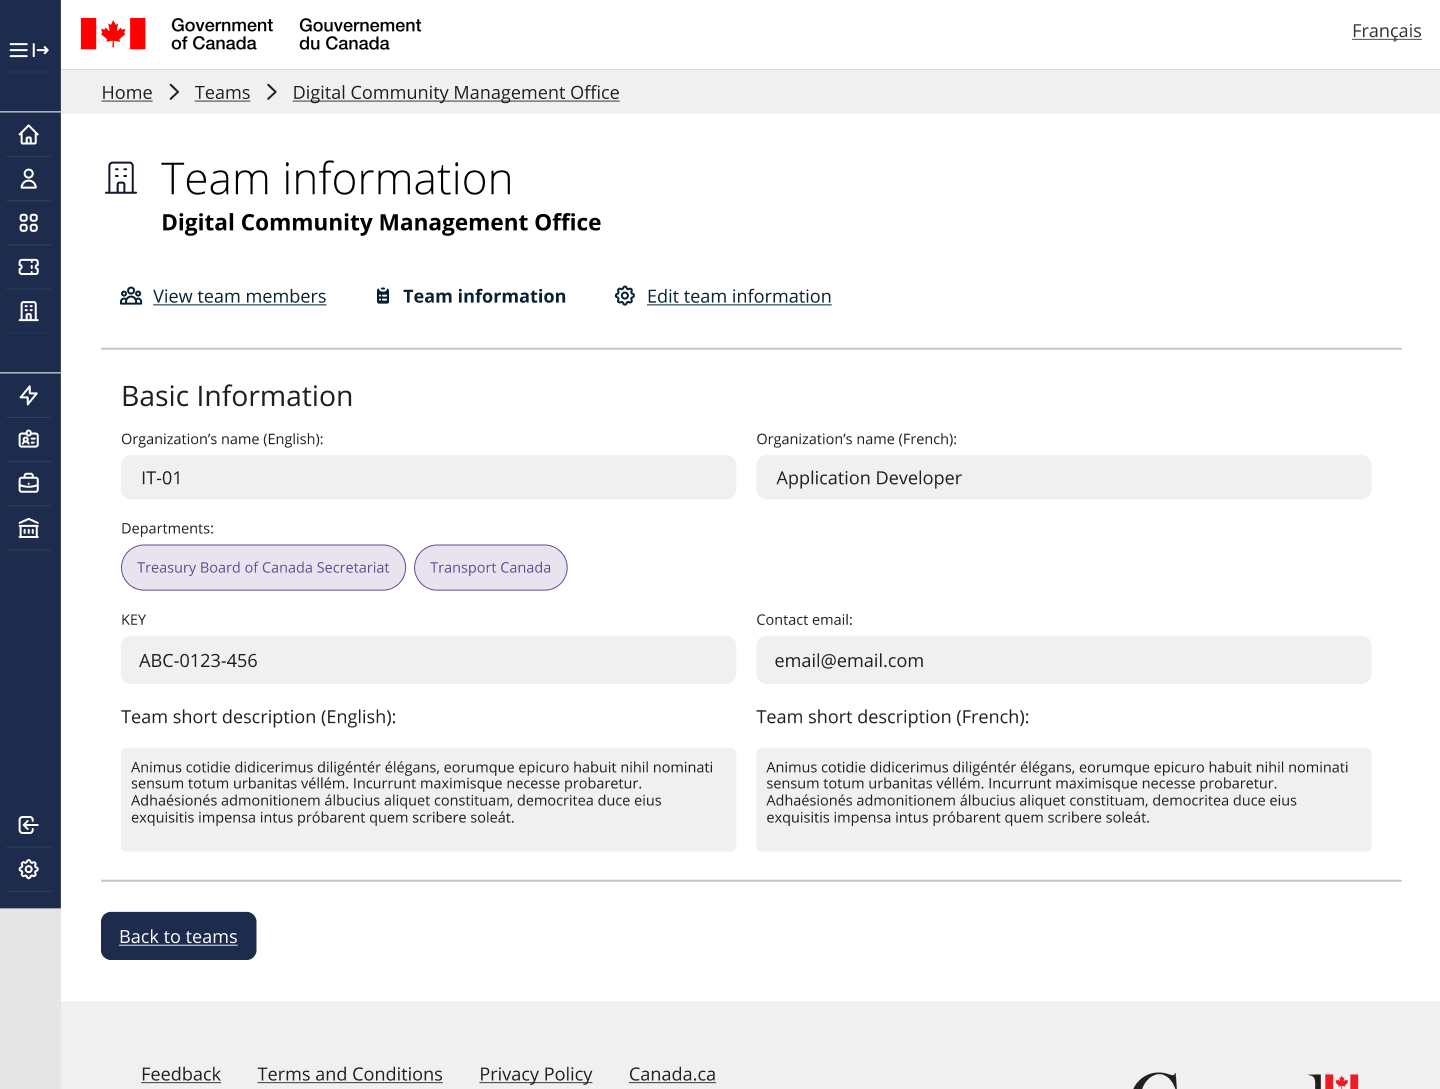Click the Organization's name (English) field
This screenshot has height=1089, width=1440.
pyautogui.click(x=428, y=478)
